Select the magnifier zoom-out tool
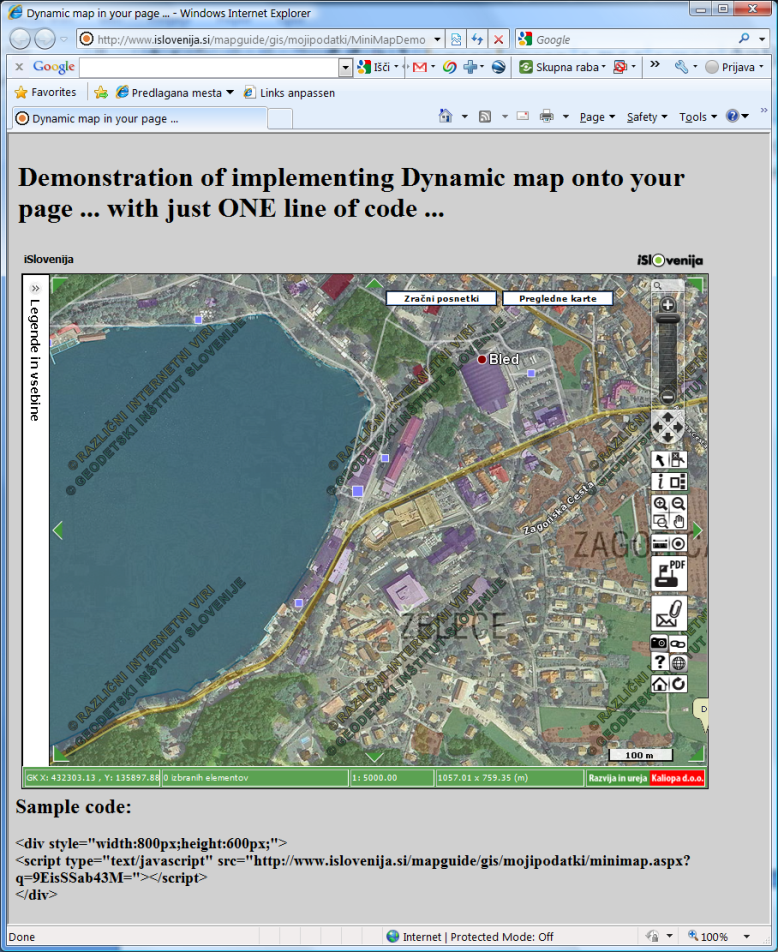 (x=678, y=503)
